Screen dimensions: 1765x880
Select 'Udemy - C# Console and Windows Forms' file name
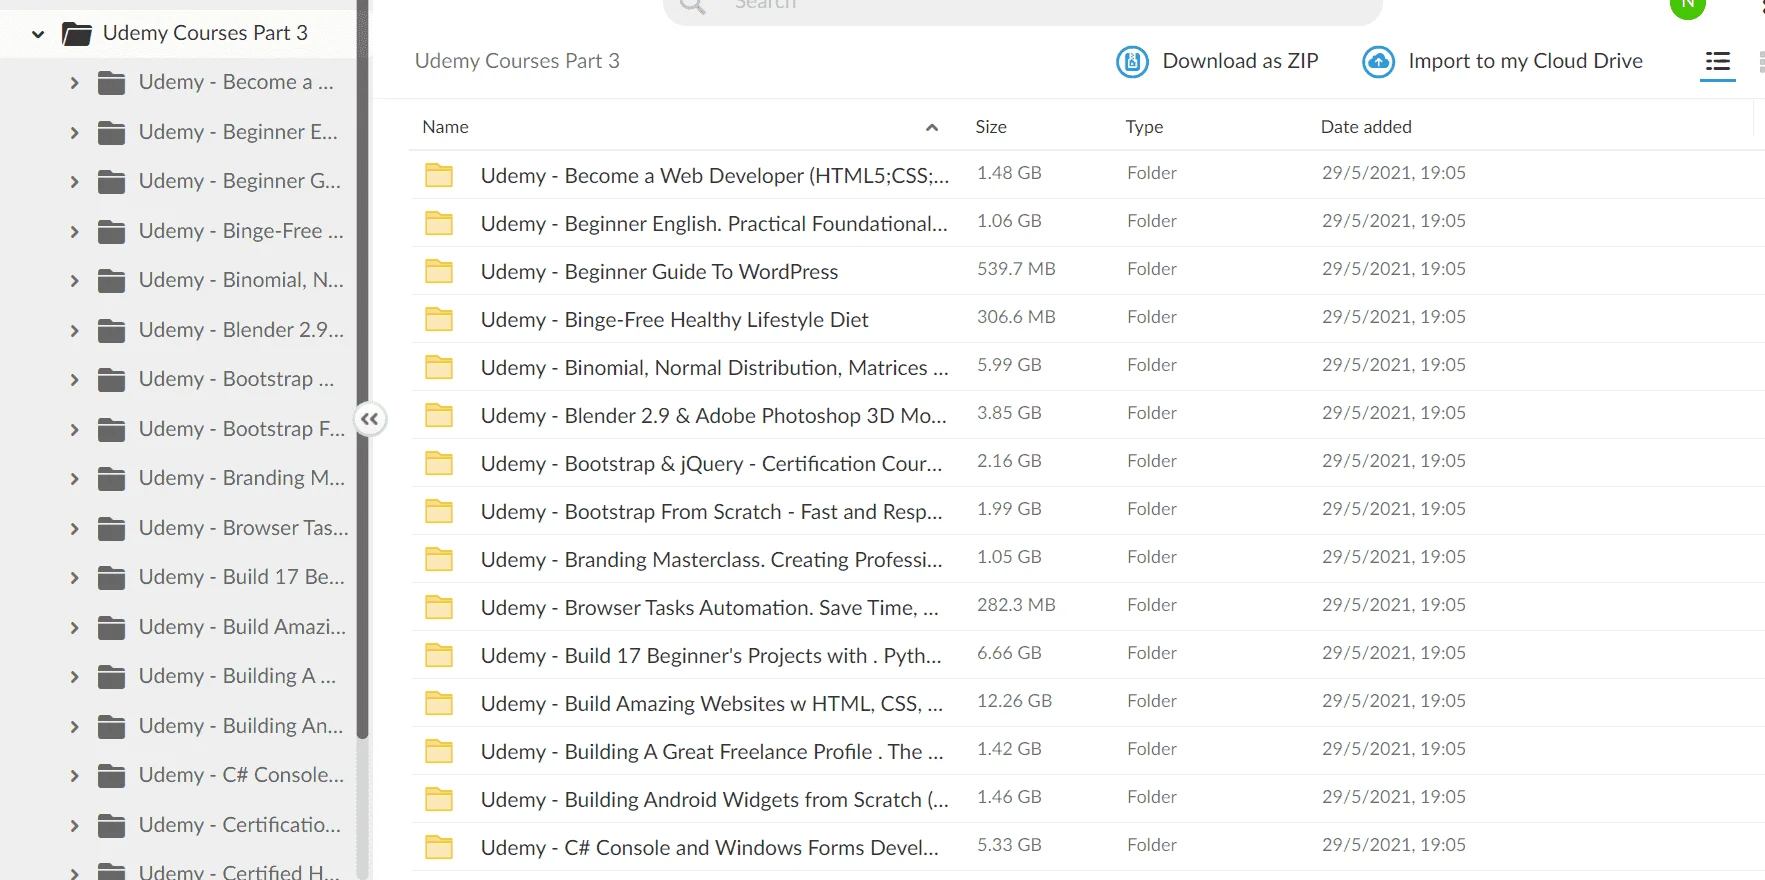coord(710,848)
